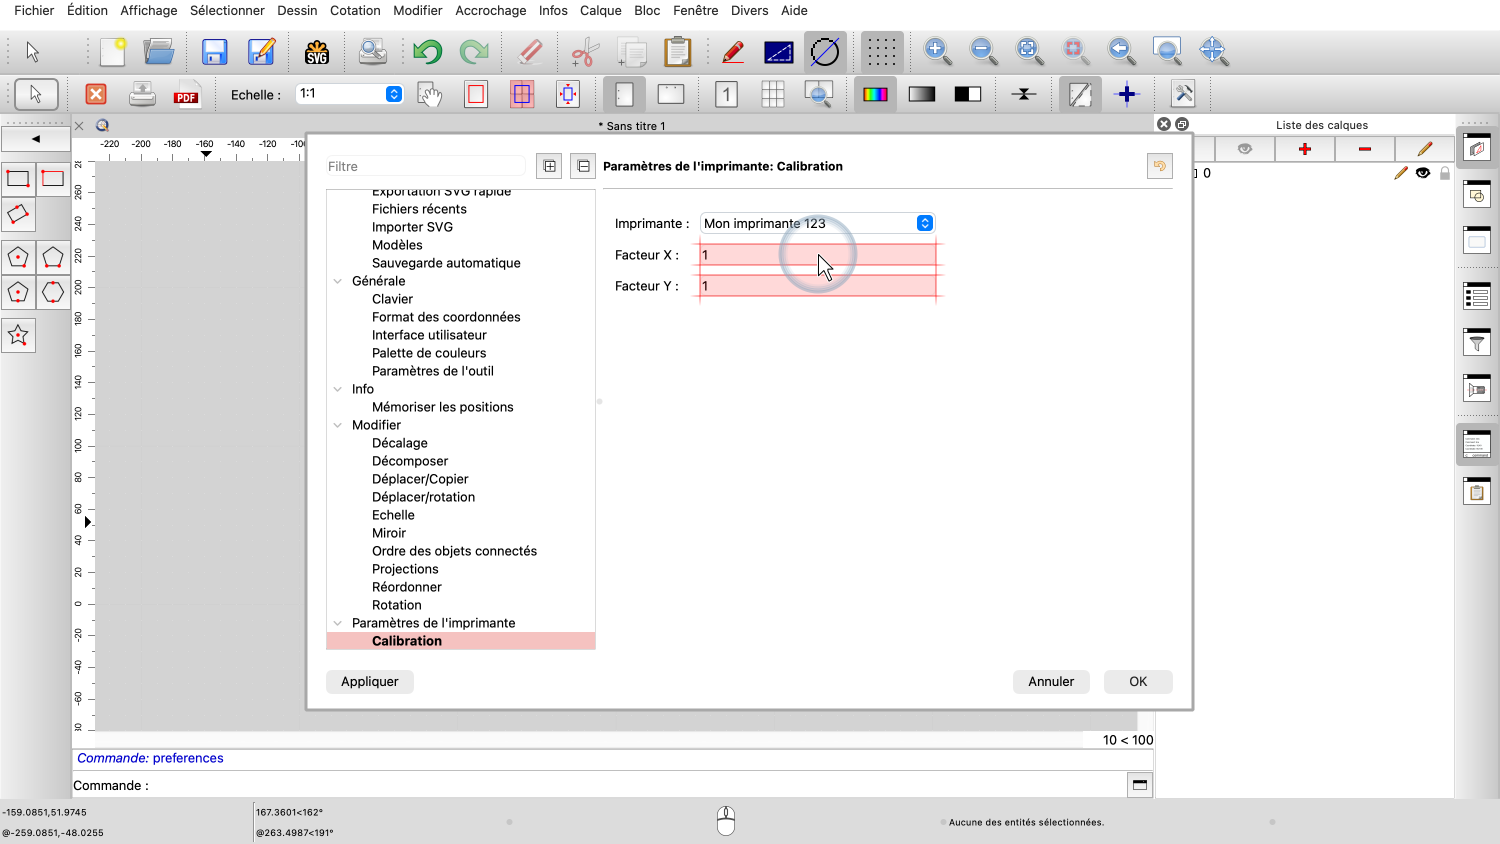Image resolution: width=1500 pixels, height=844 pixels.
Task: Click the red plus add layer icon
Action: (x=1304, y=149)
